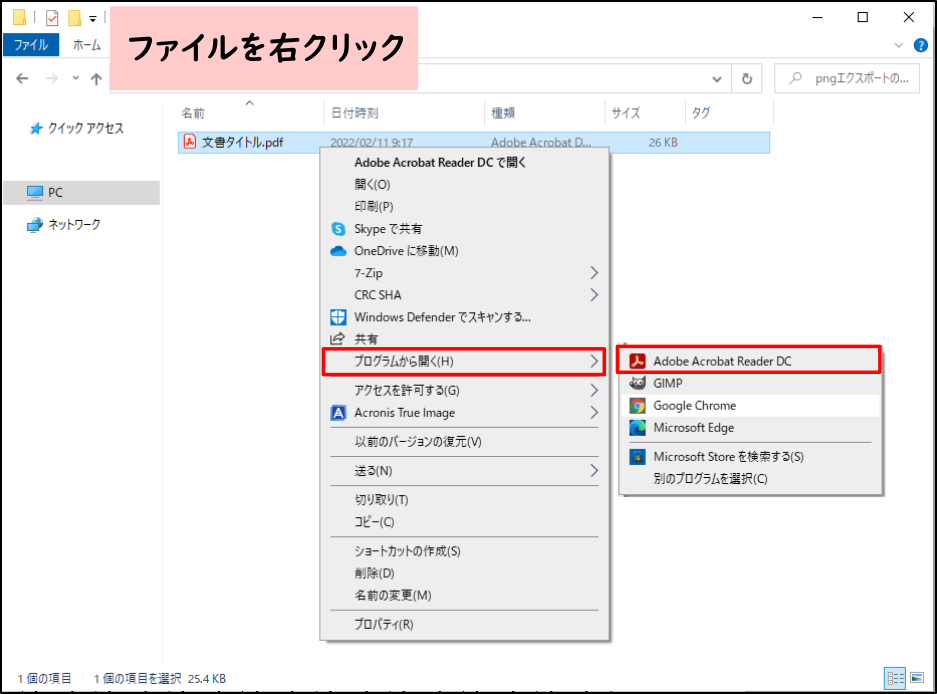Open quick access toolbar customize dropdown
The width and height of the screenshot is (937, 694).
coord(93,19)
